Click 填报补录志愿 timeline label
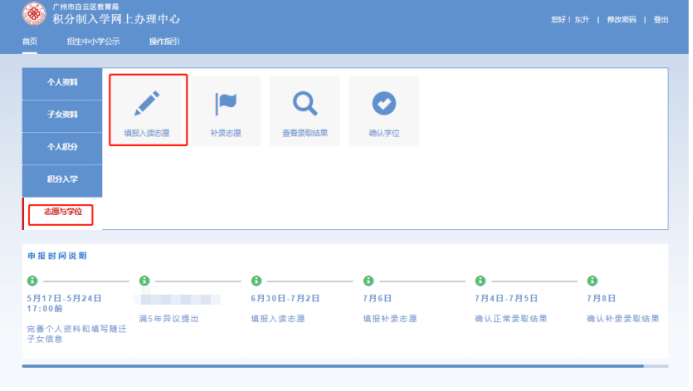 pyautogui.click(x=390, y=319)
